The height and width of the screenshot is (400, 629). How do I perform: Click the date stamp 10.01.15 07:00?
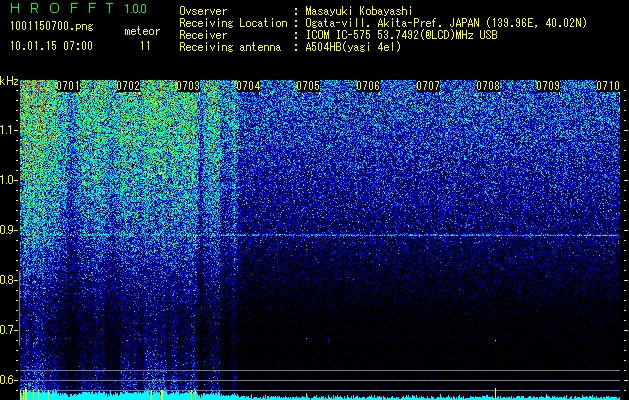point(51,46)
